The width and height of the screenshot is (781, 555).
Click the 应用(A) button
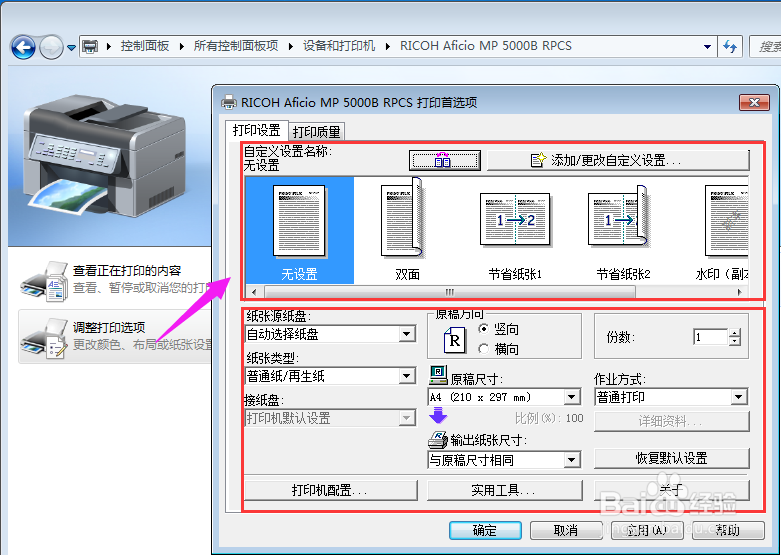647,531
